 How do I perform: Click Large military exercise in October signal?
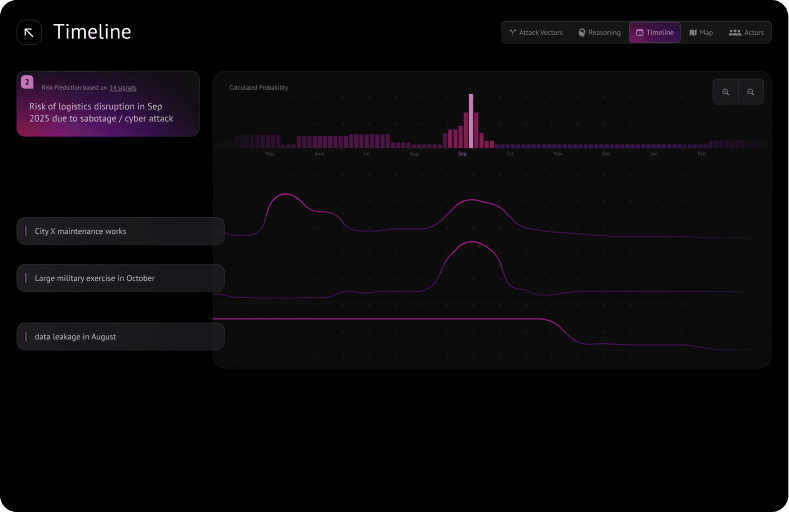coord(120,278)
